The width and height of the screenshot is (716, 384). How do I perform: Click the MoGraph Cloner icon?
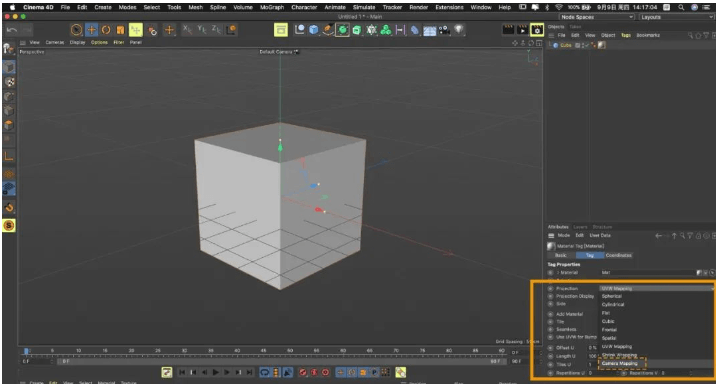386,30
